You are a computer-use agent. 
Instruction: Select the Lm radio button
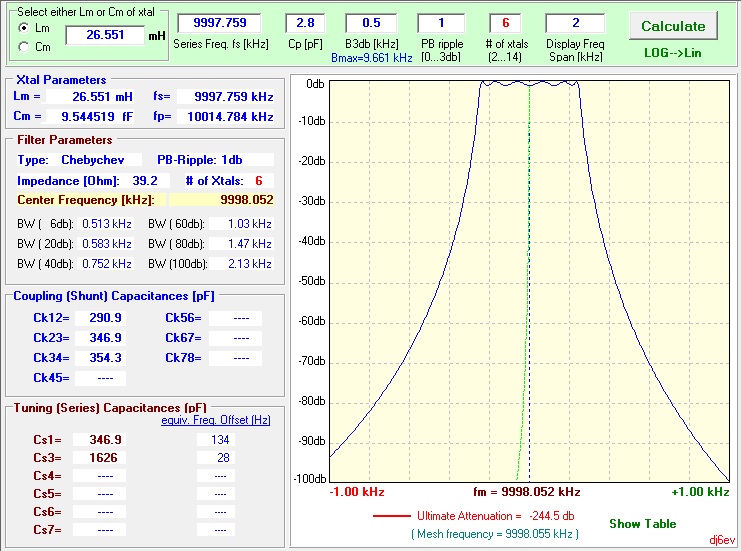[x=24, y=28]
